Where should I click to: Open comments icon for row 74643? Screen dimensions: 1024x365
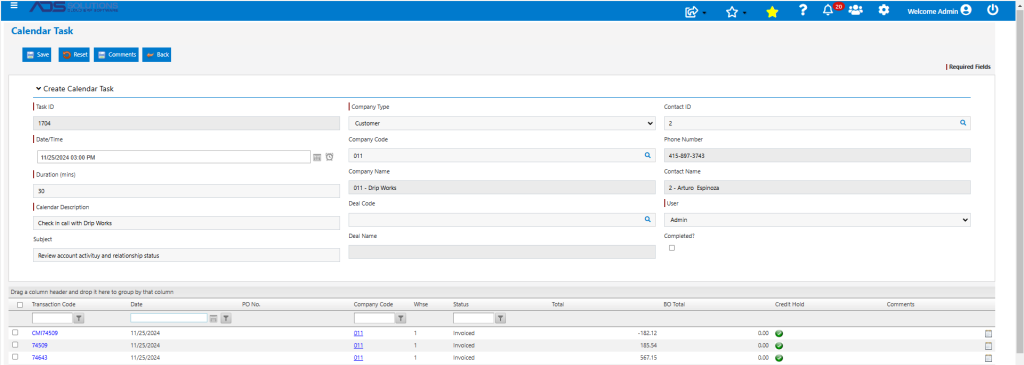(x=988, y=358)
